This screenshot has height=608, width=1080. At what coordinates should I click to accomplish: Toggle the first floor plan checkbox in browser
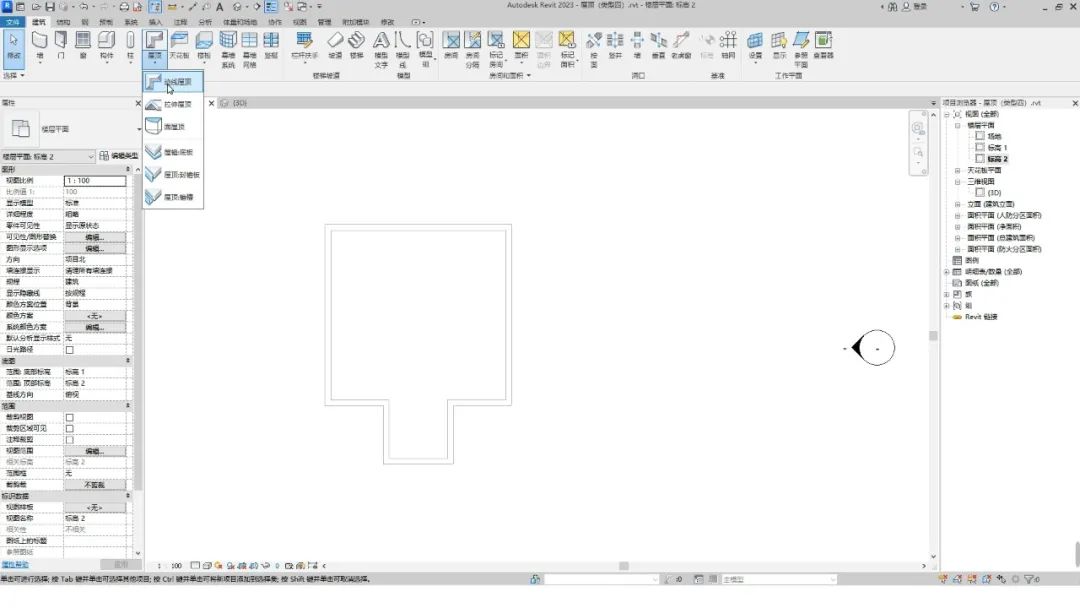point(979,136)
